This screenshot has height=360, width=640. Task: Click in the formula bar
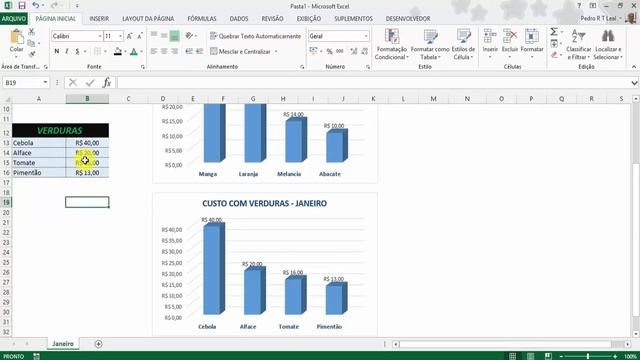(373, 82)
